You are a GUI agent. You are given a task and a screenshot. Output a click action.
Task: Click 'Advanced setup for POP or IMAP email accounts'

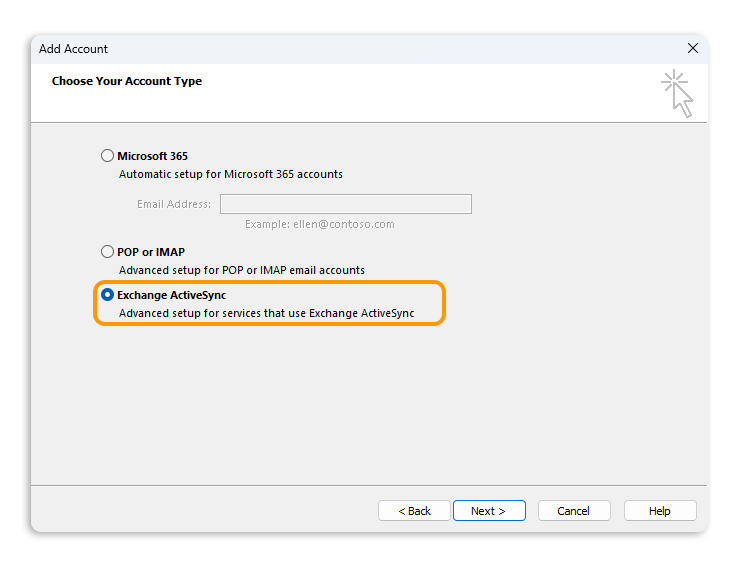pyautogui.click(x=242, y=270)
